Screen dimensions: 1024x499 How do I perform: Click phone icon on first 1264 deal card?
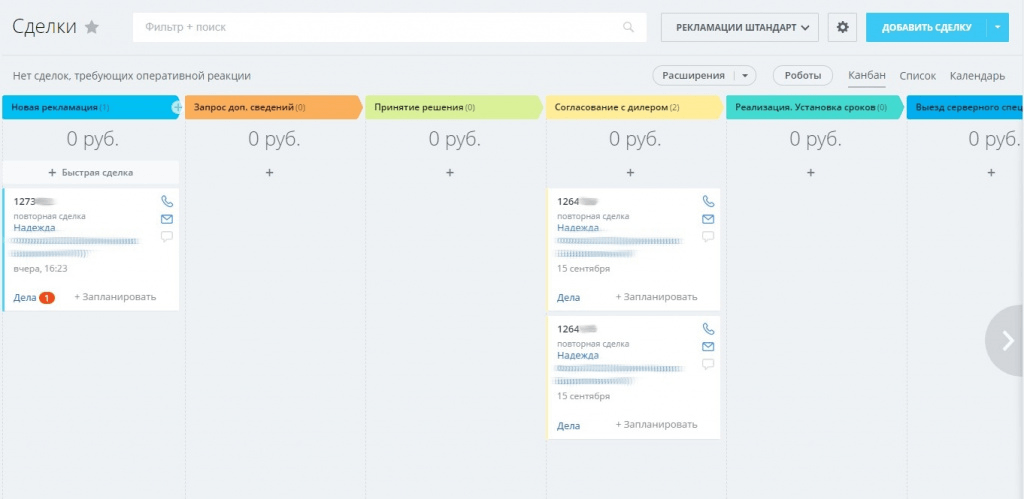pyautogui.click(x=708, y=201)
